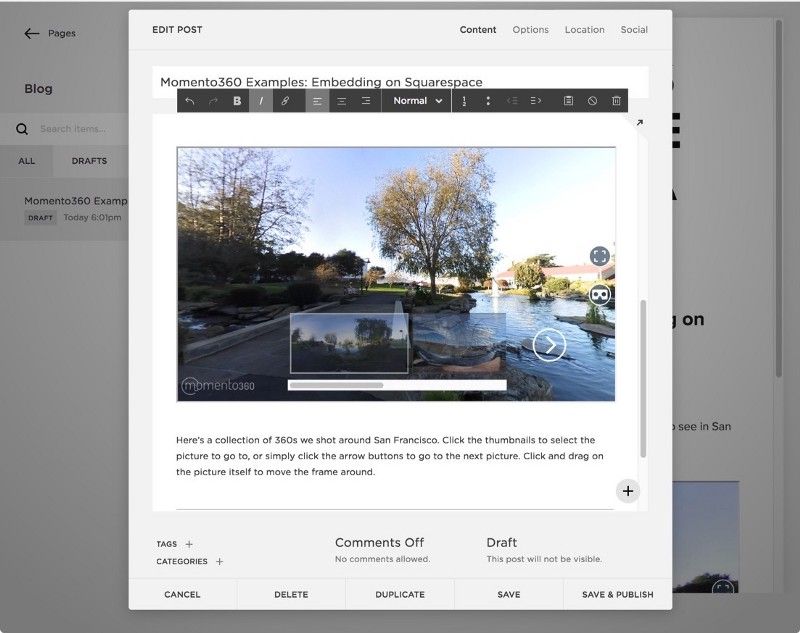This screenshot has width=800, height=633.
Task: Delete the block using the trash icon
Action: coord(616,101)
